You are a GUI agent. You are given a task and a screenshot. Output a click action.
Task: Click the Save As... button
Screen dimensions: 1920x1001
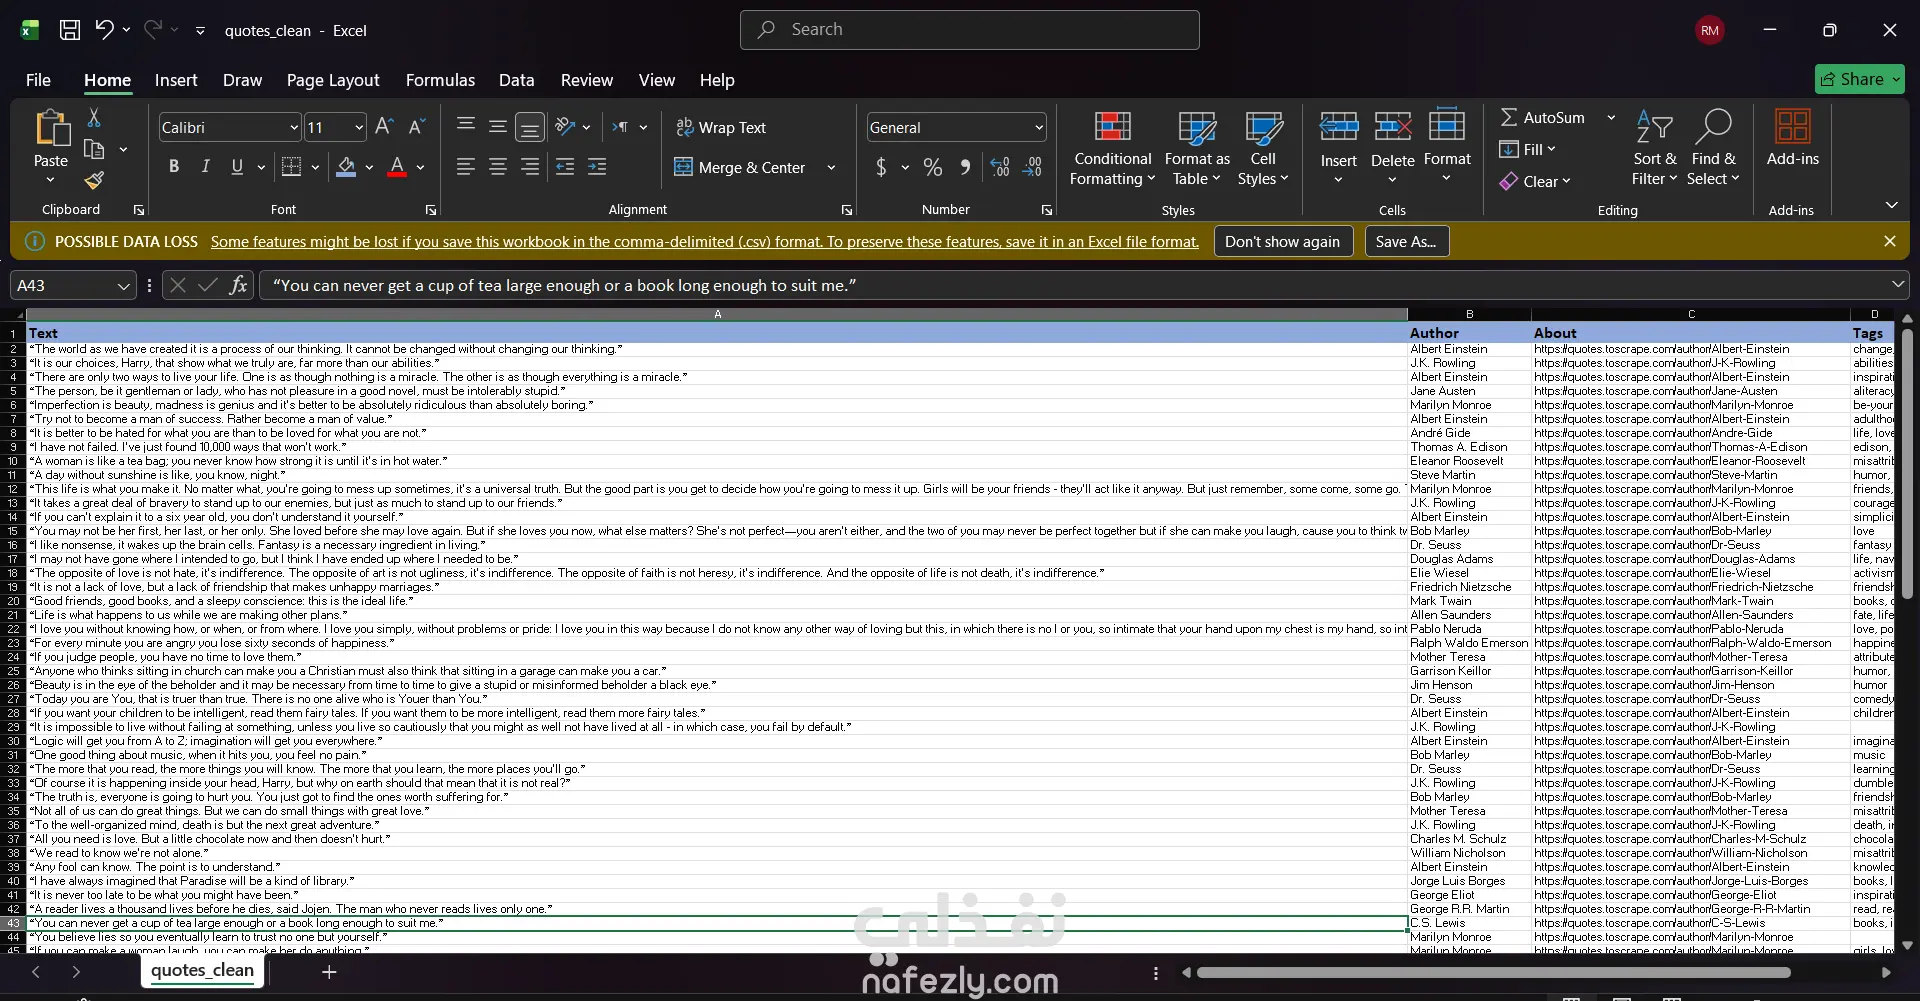[1406, 241]
